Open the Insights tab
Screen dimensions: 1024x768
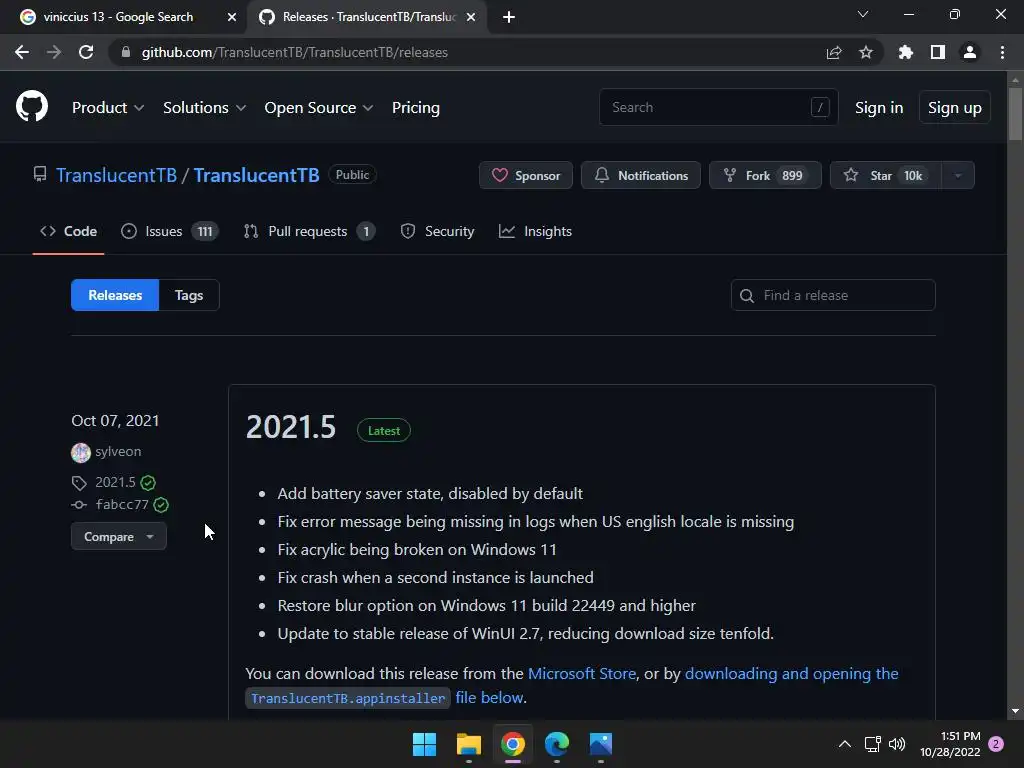click(x=536, y=231)
